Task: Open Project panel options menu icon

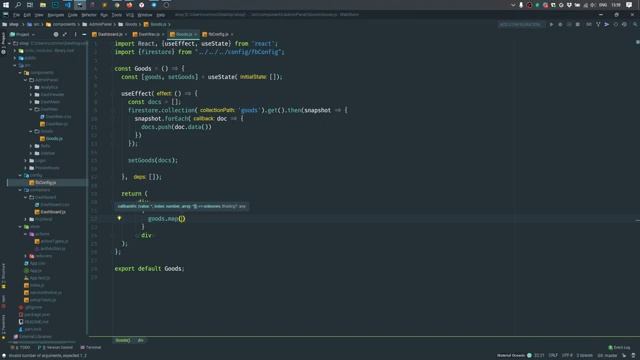Action: pyautogui.click(x=75, y=34)
